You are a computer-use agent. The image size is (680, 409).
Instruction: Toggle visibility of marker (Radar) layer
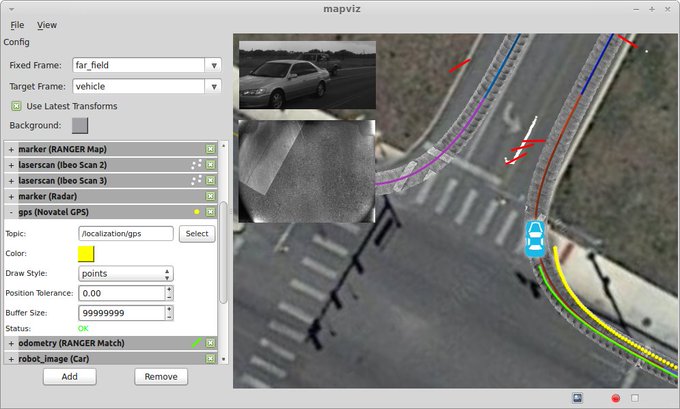(210, 196)
